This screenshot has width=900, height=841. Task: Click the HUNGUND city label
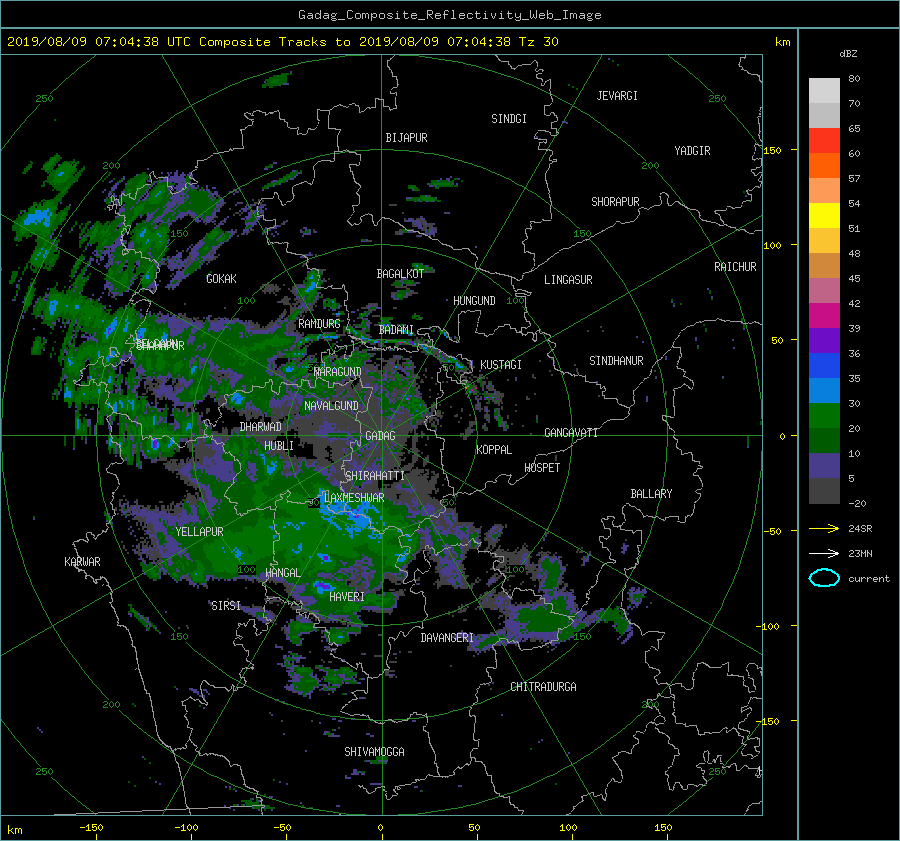(x=474, y=301)
